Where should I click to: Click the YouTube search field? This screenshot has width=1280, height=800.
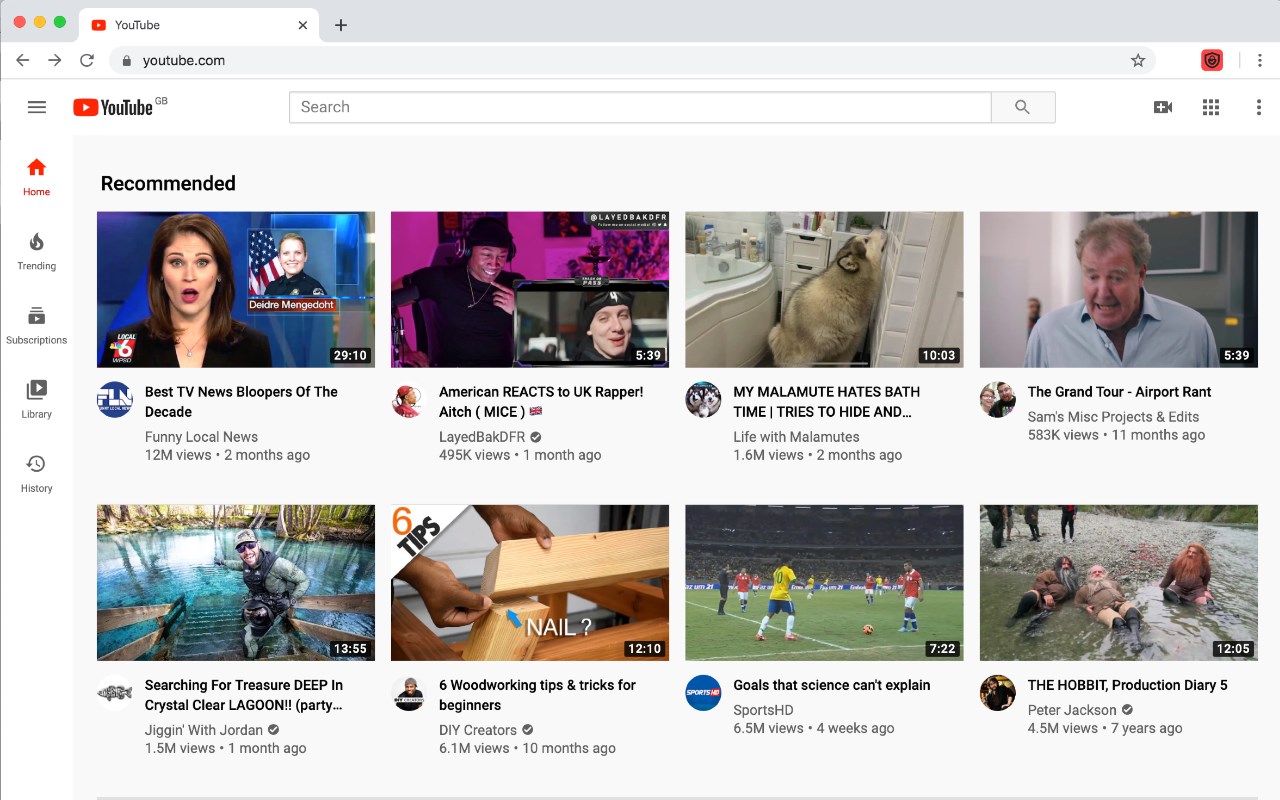(x=640, y=107)
